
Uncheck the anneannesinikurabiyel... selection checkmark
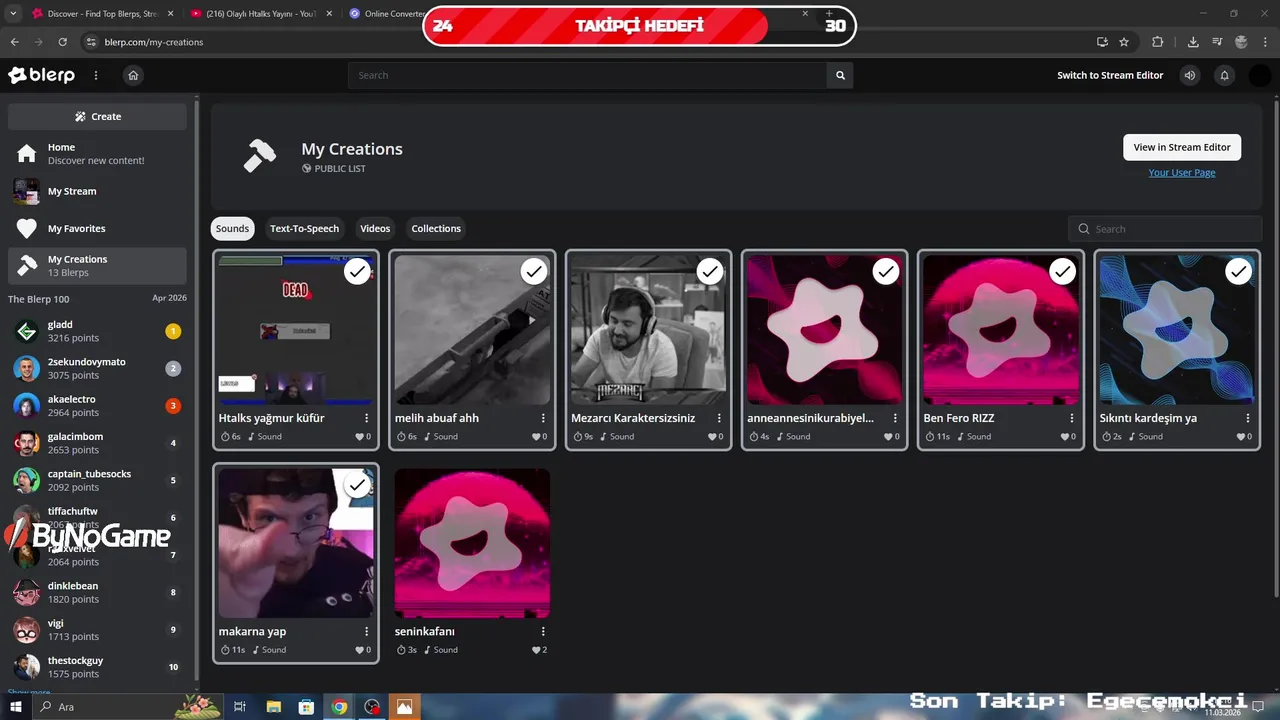885,272
